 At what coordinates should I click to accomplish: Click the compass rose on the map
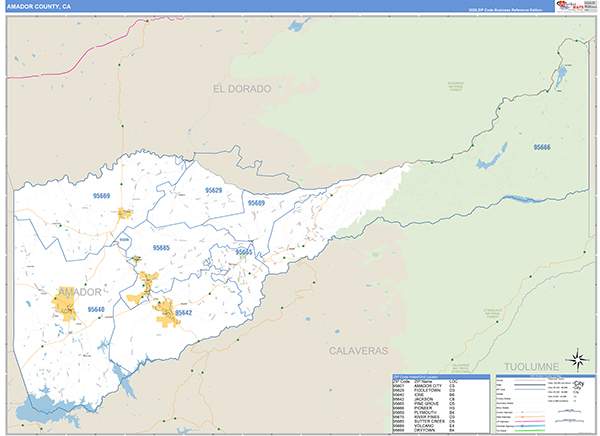(x=578, y=360)
